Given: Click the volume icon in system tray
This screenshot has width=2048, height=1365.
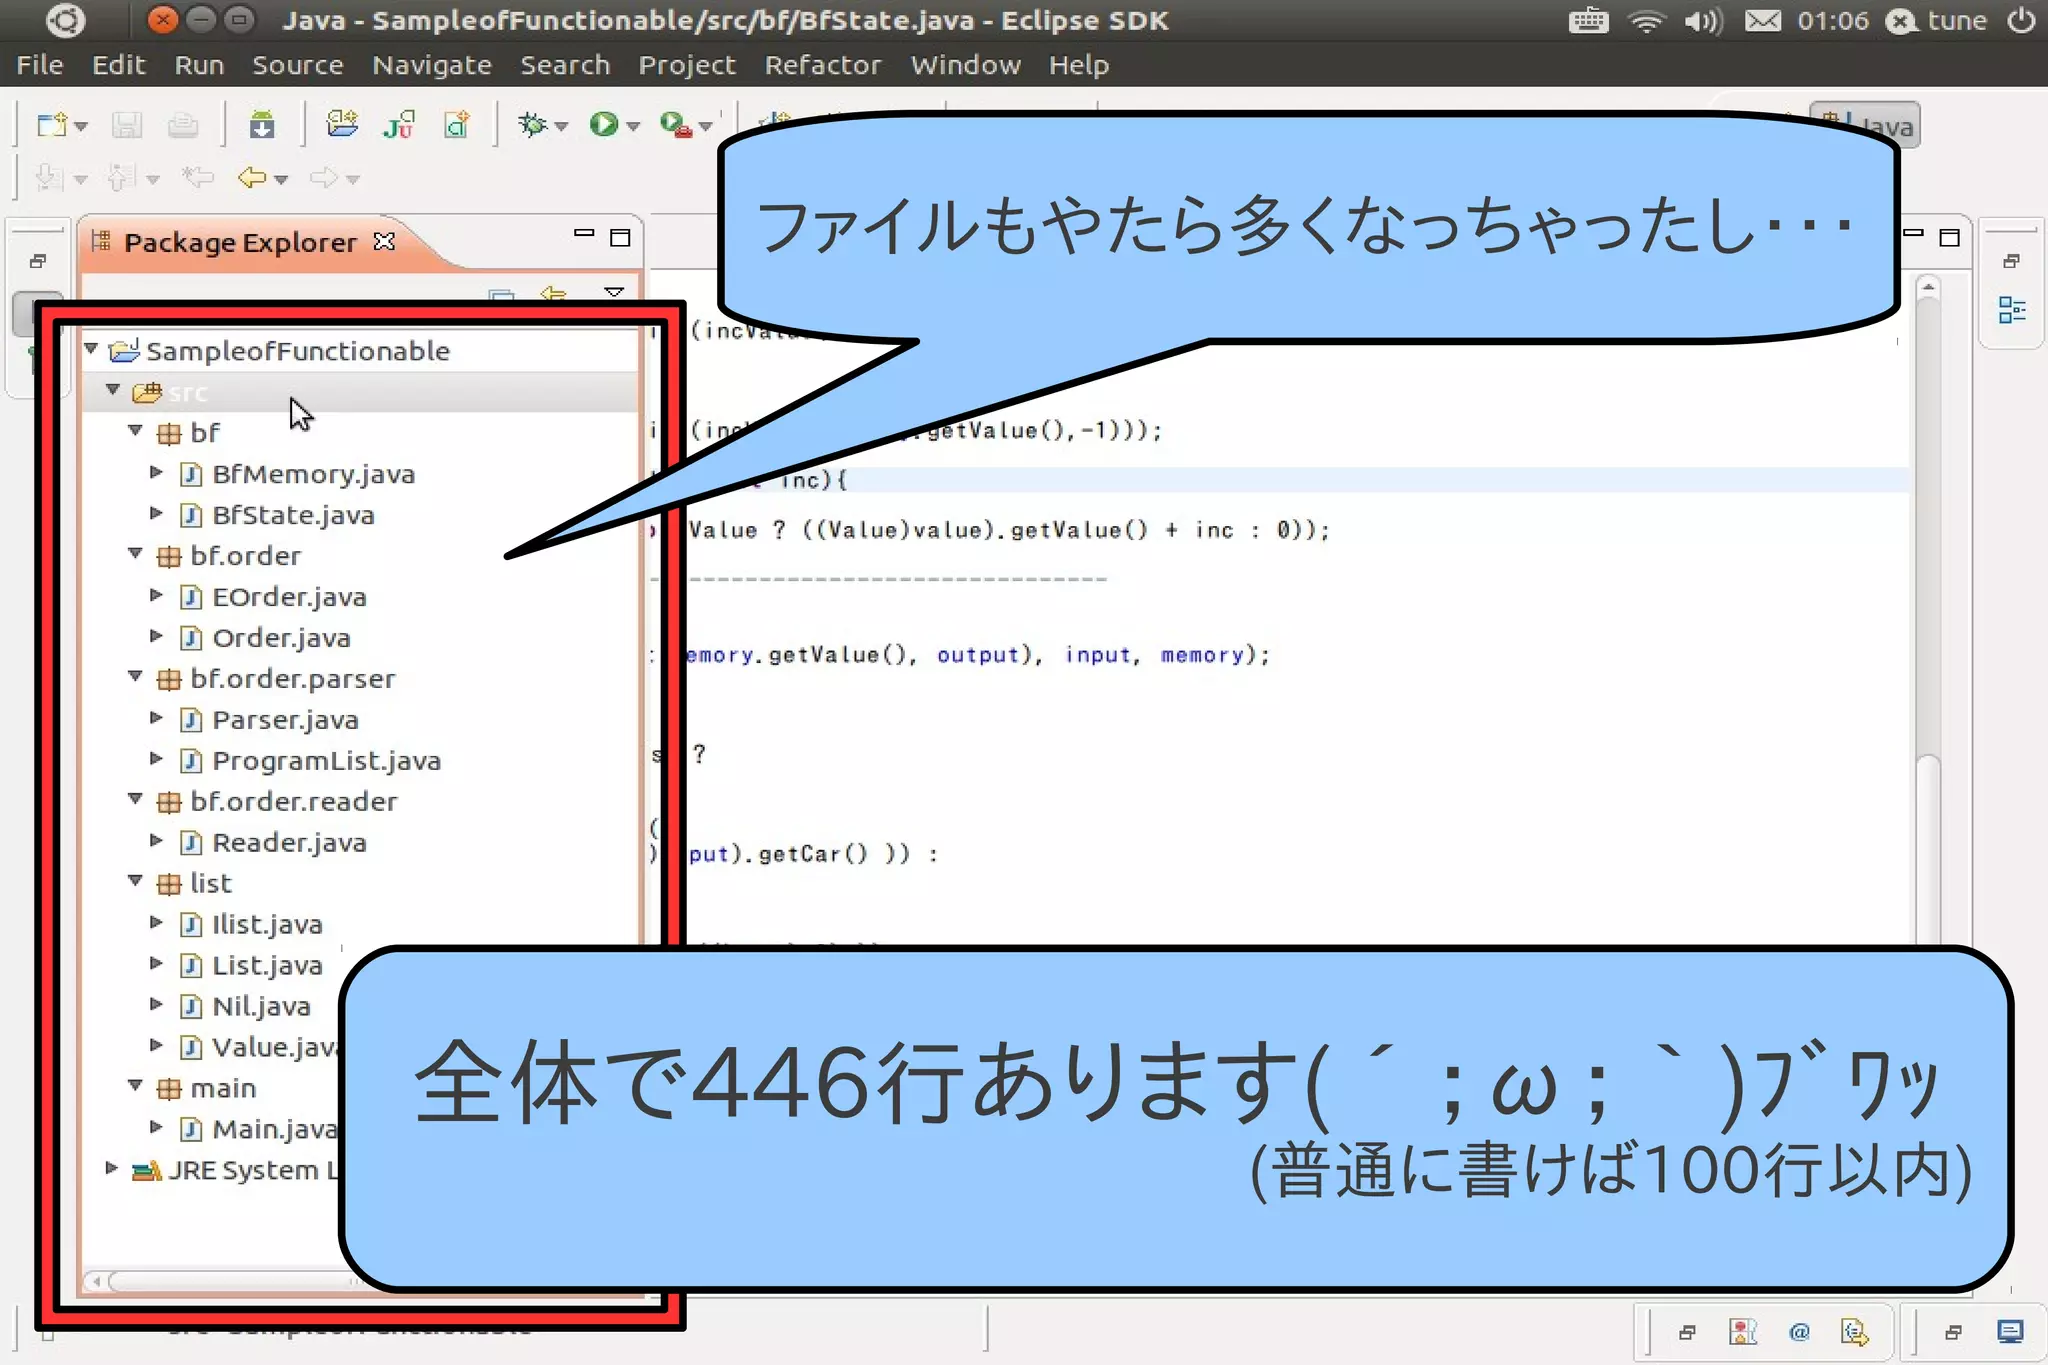Looking at the screenshot, I should (1703, 21).
